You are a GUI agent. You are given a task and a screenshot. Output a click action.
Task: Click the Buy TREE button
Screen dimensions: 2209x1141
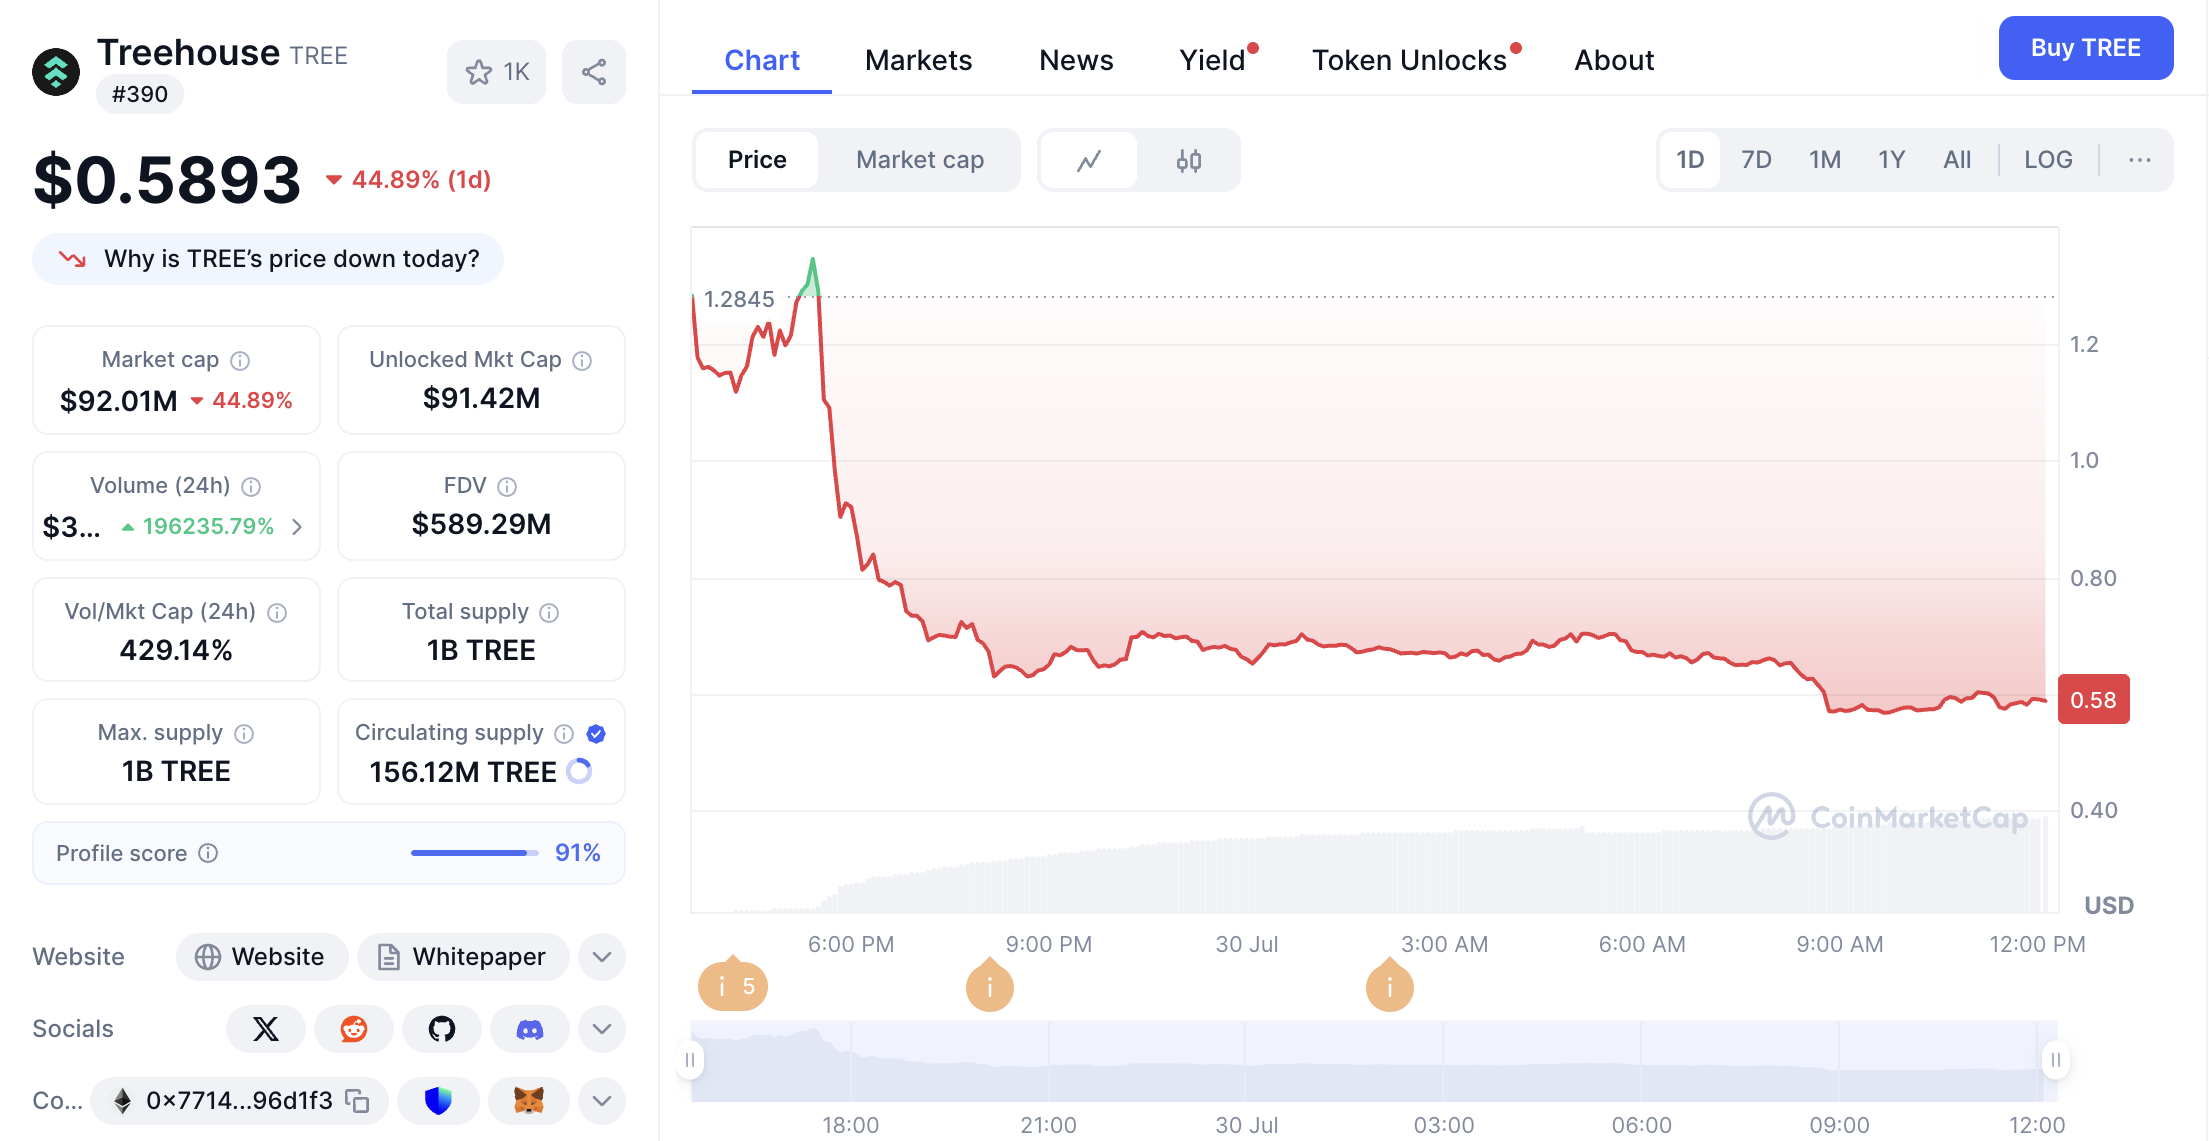[2086, 48]
